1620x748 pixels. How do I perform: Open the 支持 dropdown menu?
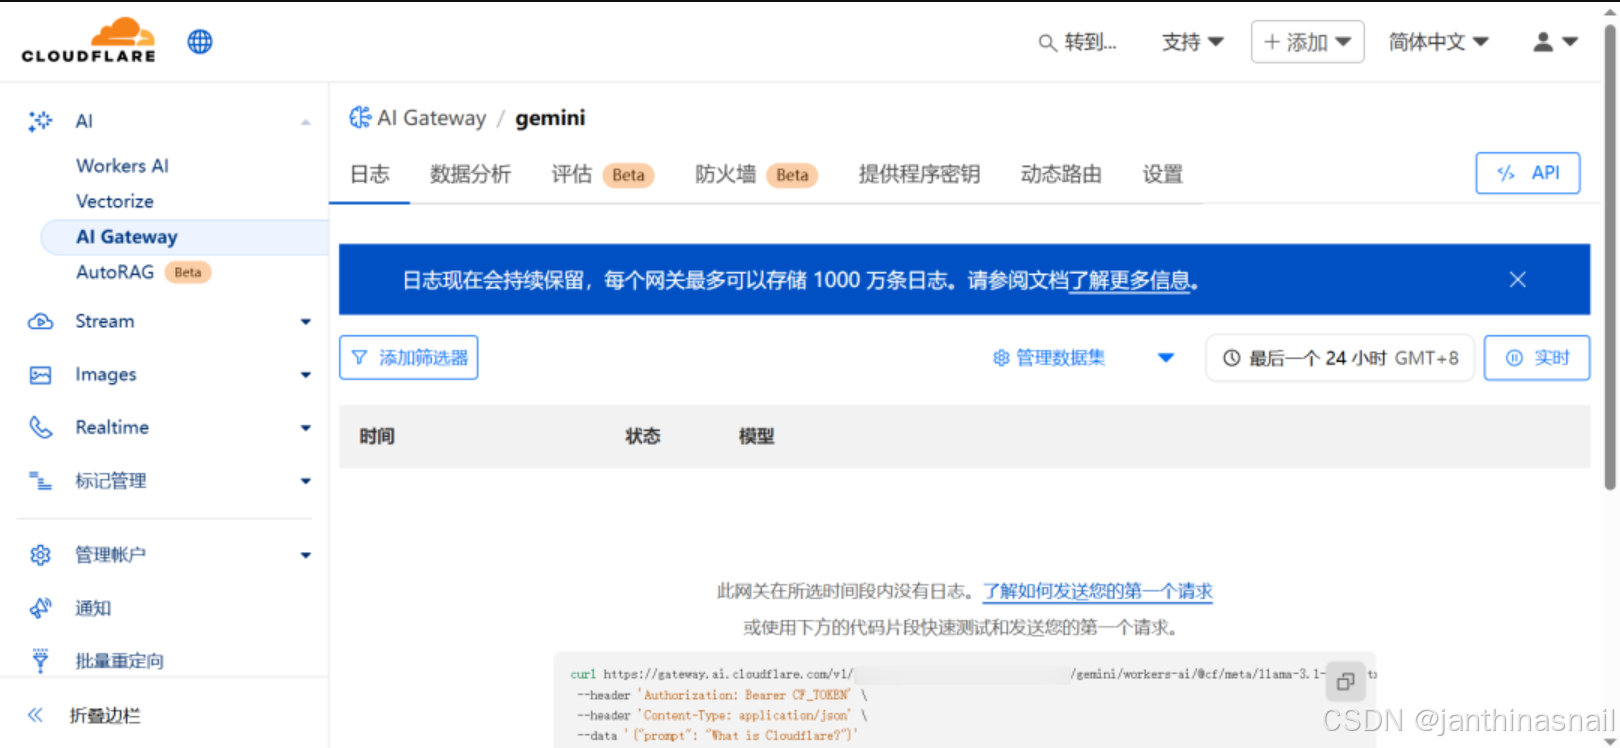(1192, 42)
